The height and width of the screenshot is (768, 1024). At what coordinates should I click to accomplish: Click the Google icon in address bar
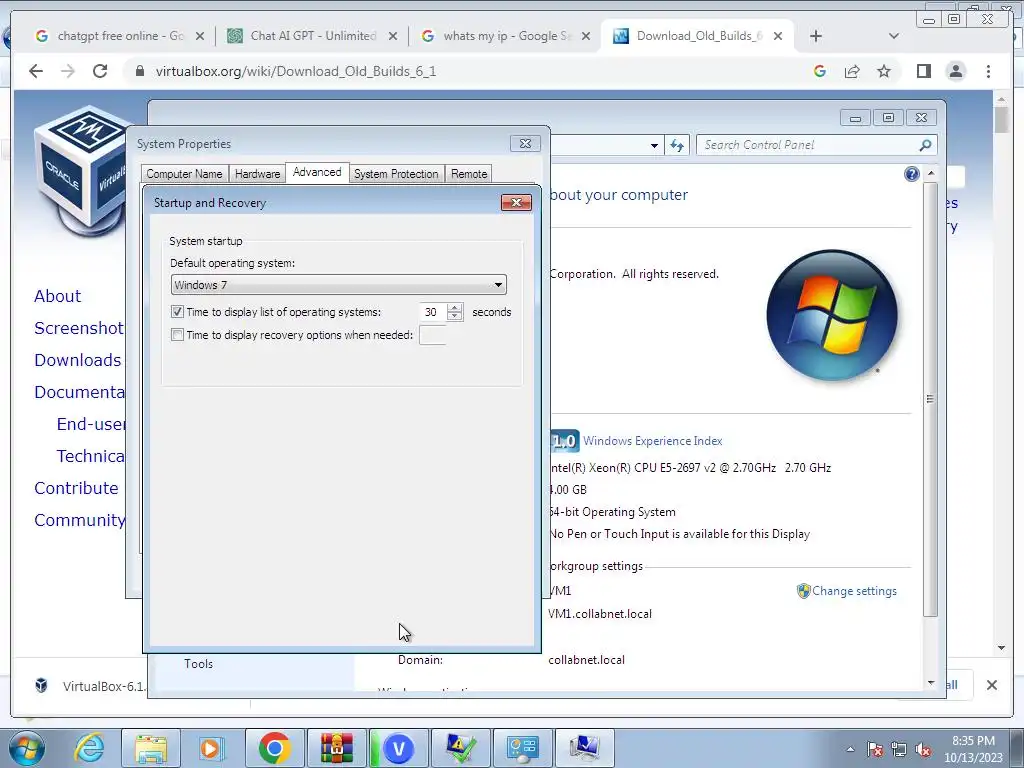pos(820,71)
